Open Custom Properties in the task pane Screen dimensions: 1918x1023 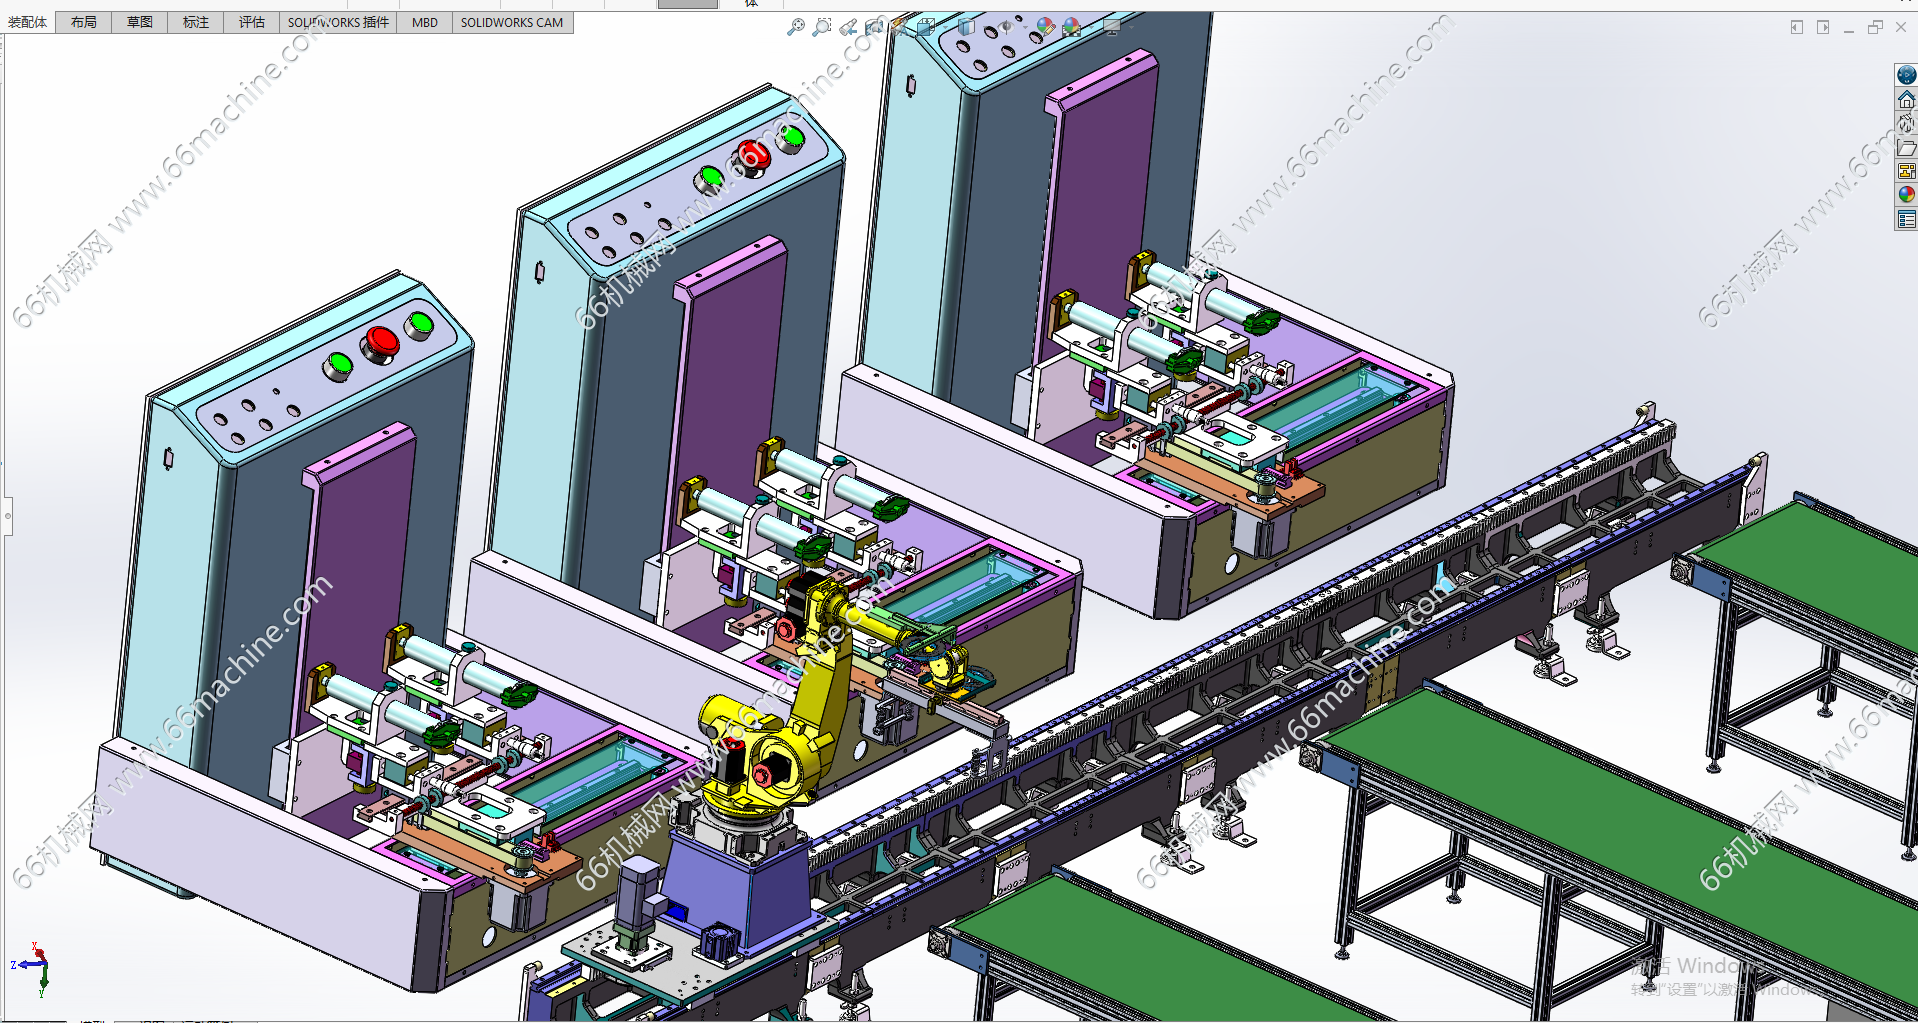point(1906,219)
